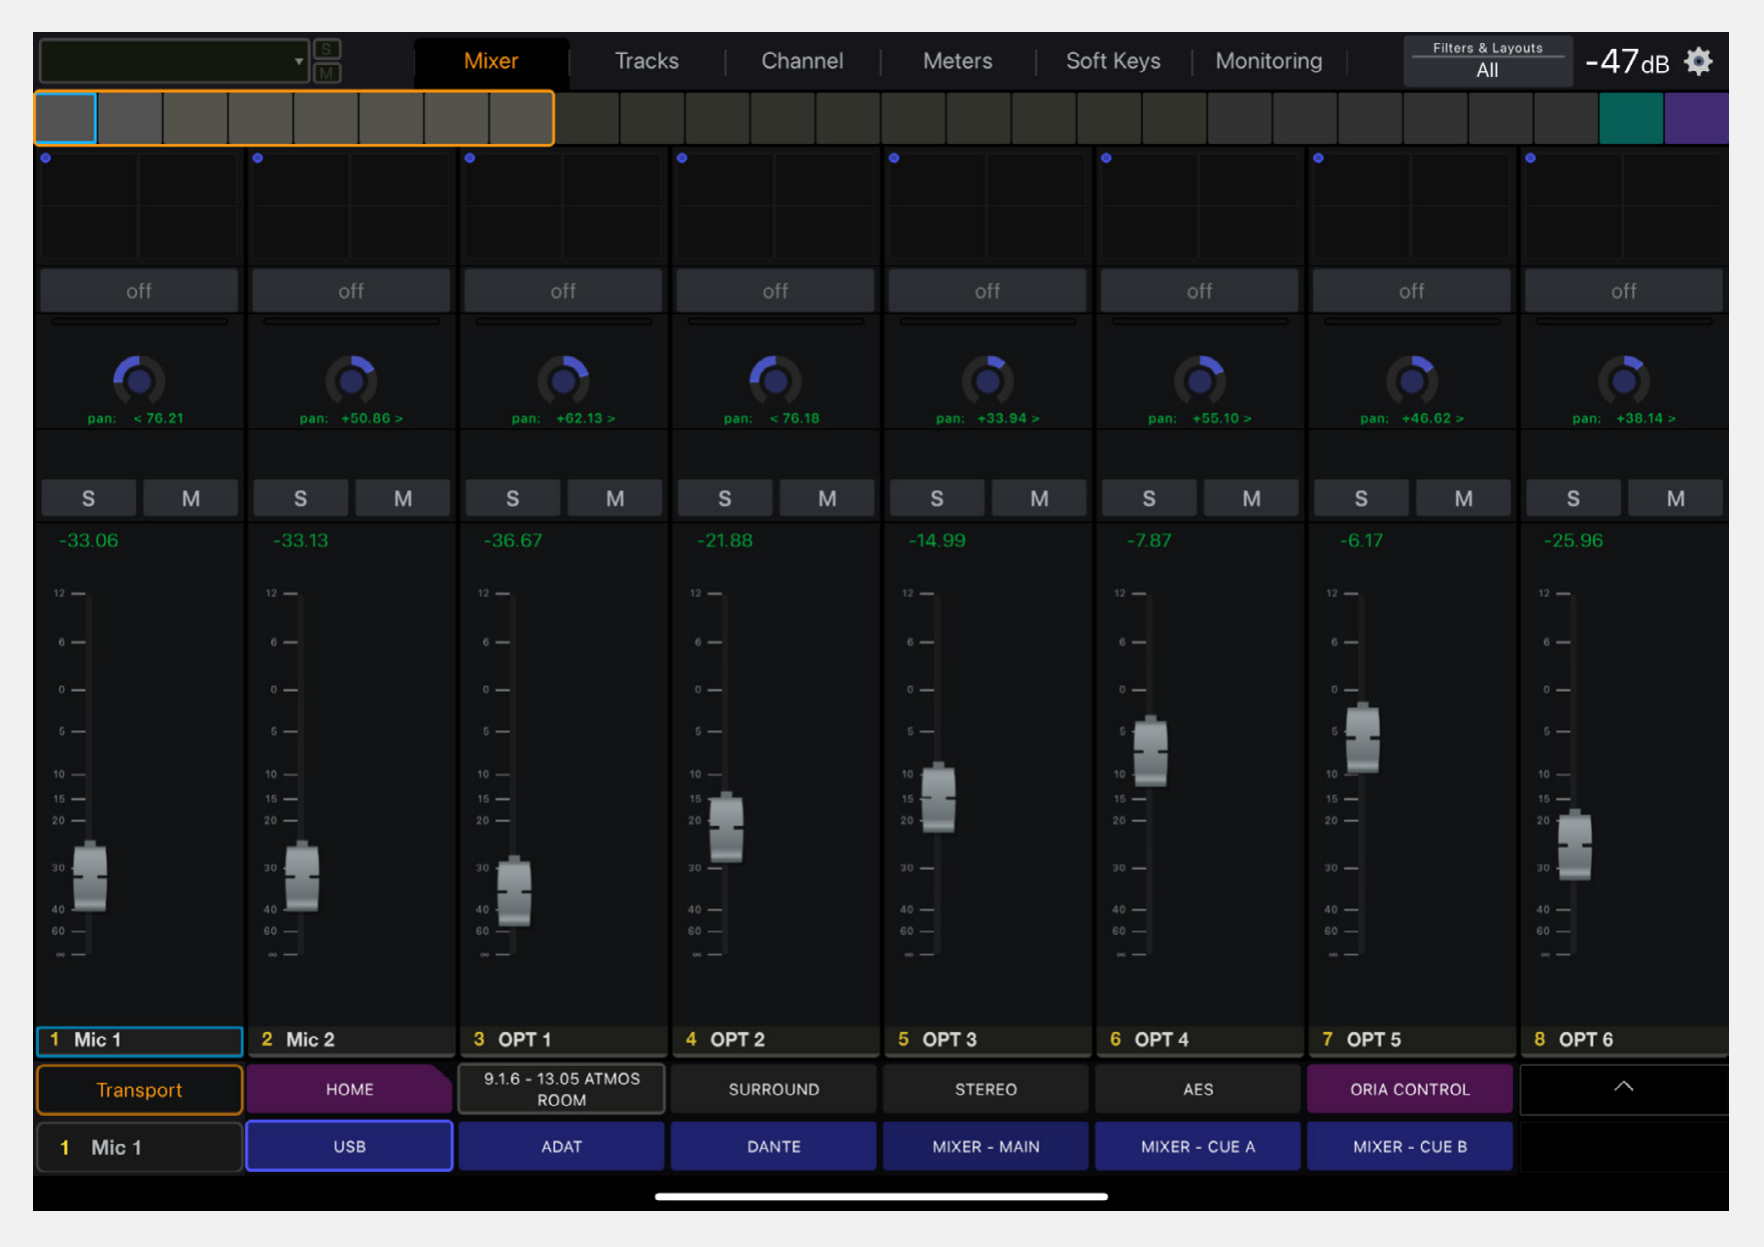Open the 'off' selector on OPT 3 strip
Image resolution: width=1764 pixels, height=1247 pixels.
point(987,291)
